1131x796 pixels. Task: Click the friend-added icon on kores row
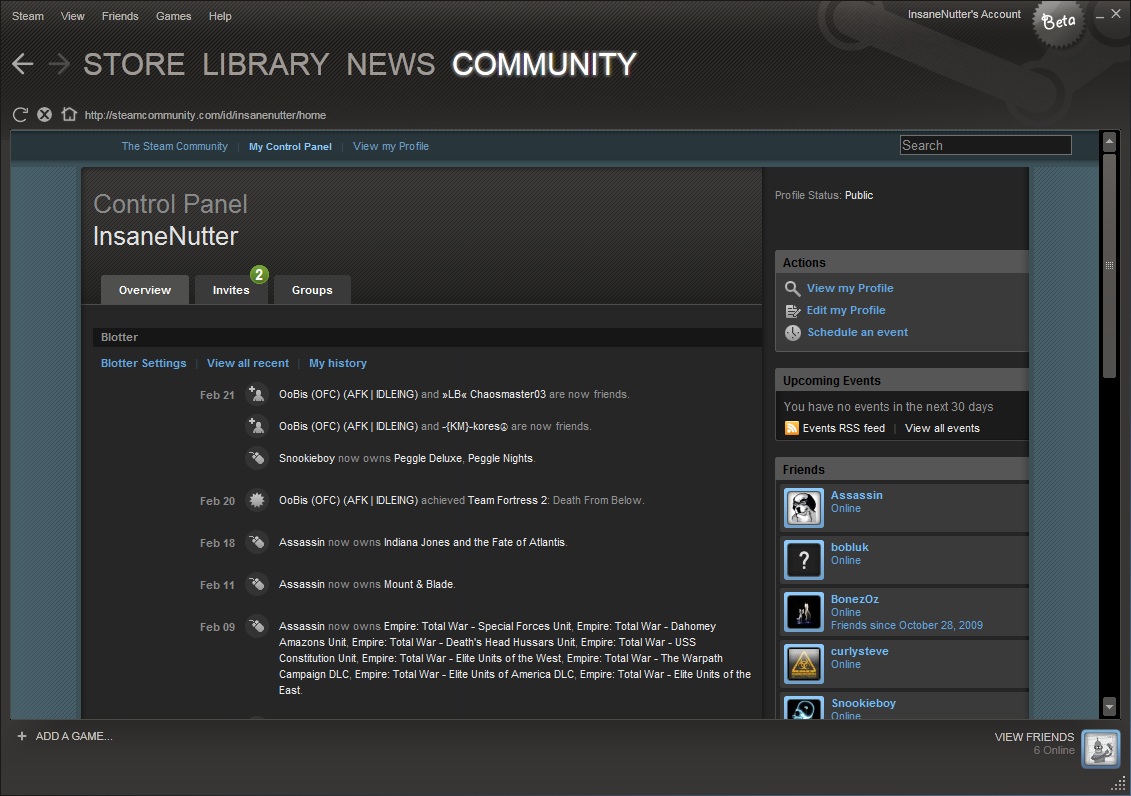click(256, 426)
